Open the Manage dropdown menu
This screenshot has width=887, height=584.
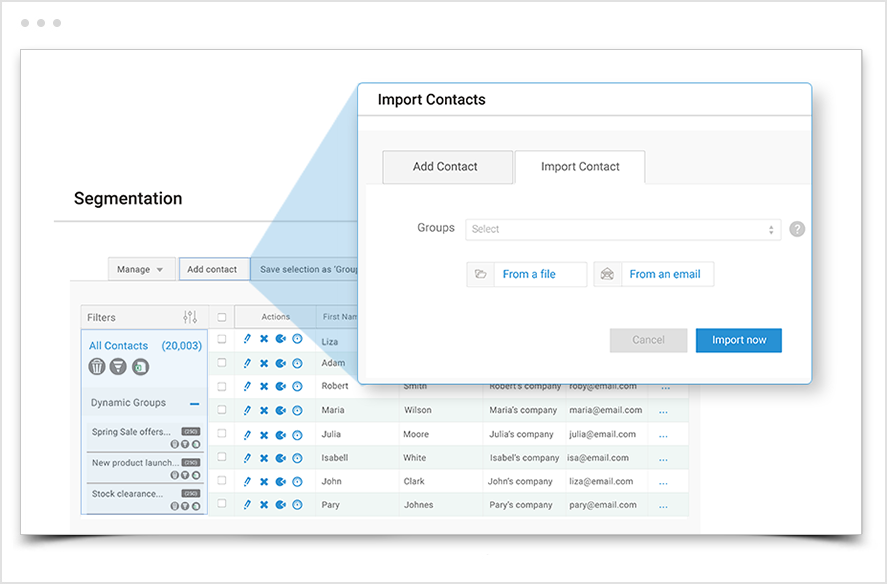[140, 269]
